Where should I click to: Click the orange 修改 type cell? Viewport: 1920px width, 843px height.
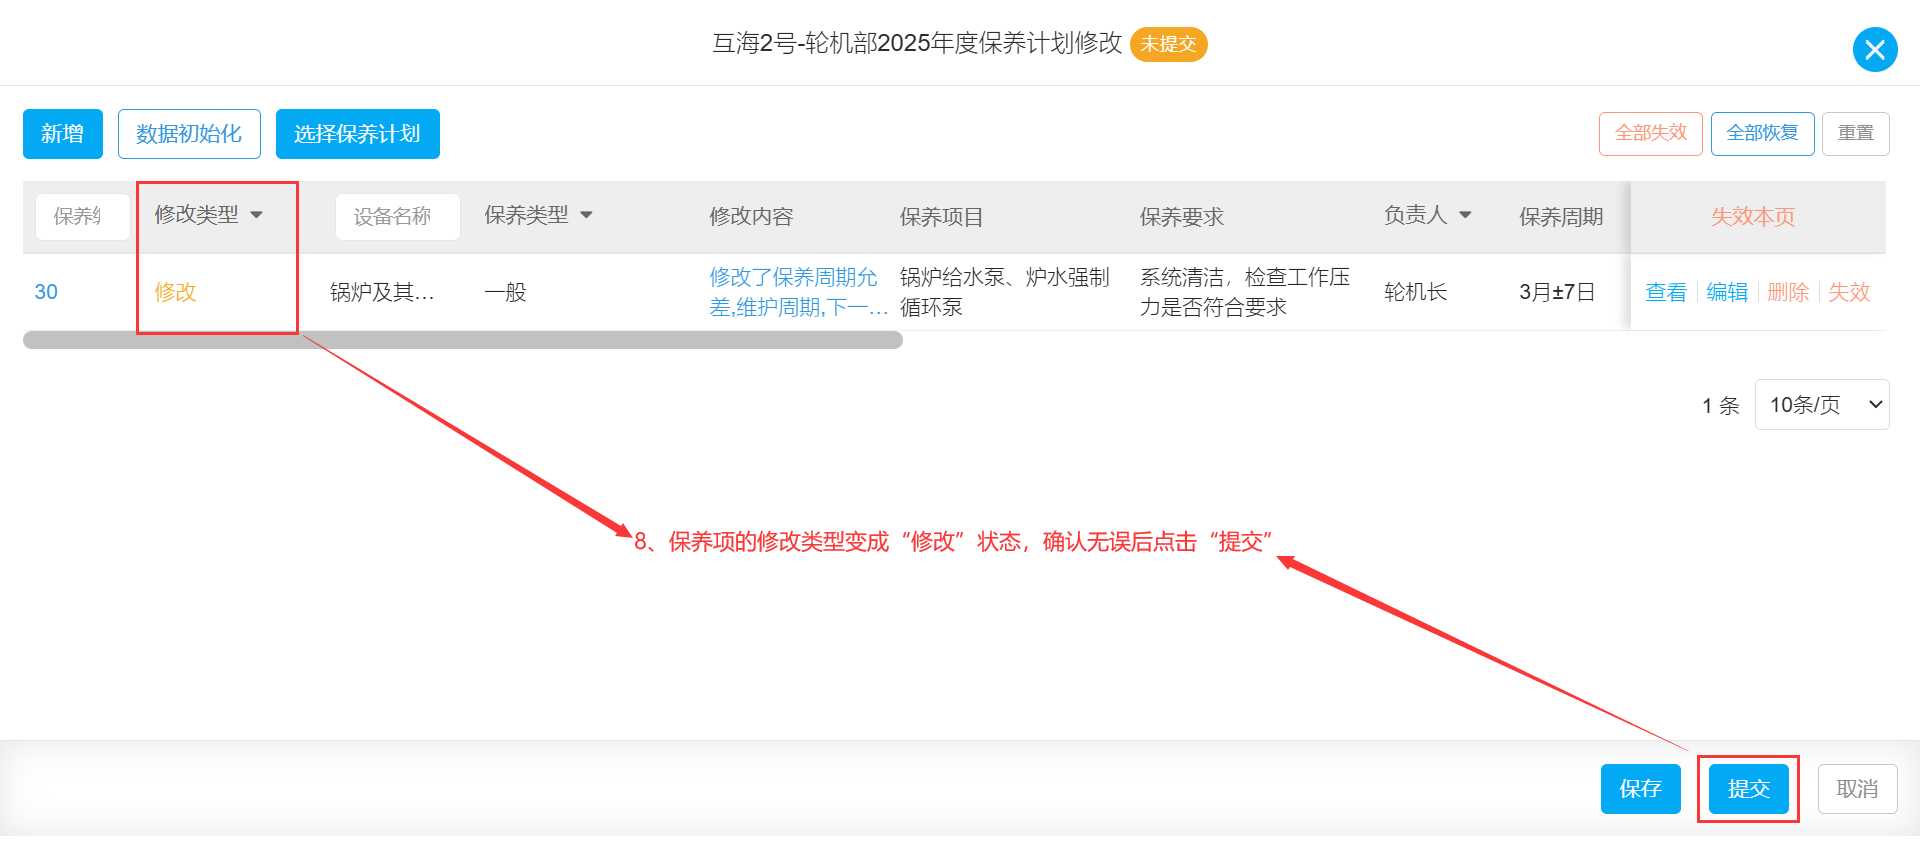pyautogui.click(x=175, y=292)
